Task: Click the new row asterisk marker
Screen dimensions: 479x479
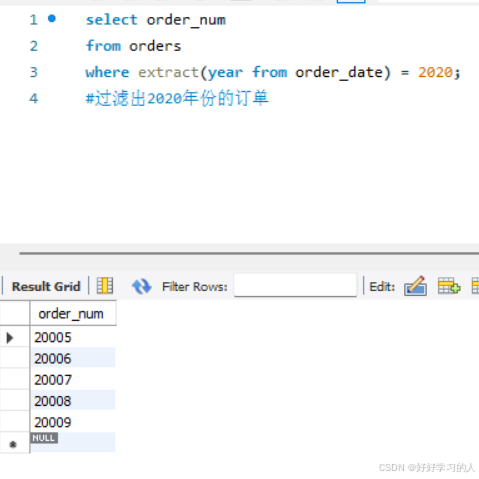Action: [x=13, y=444]
